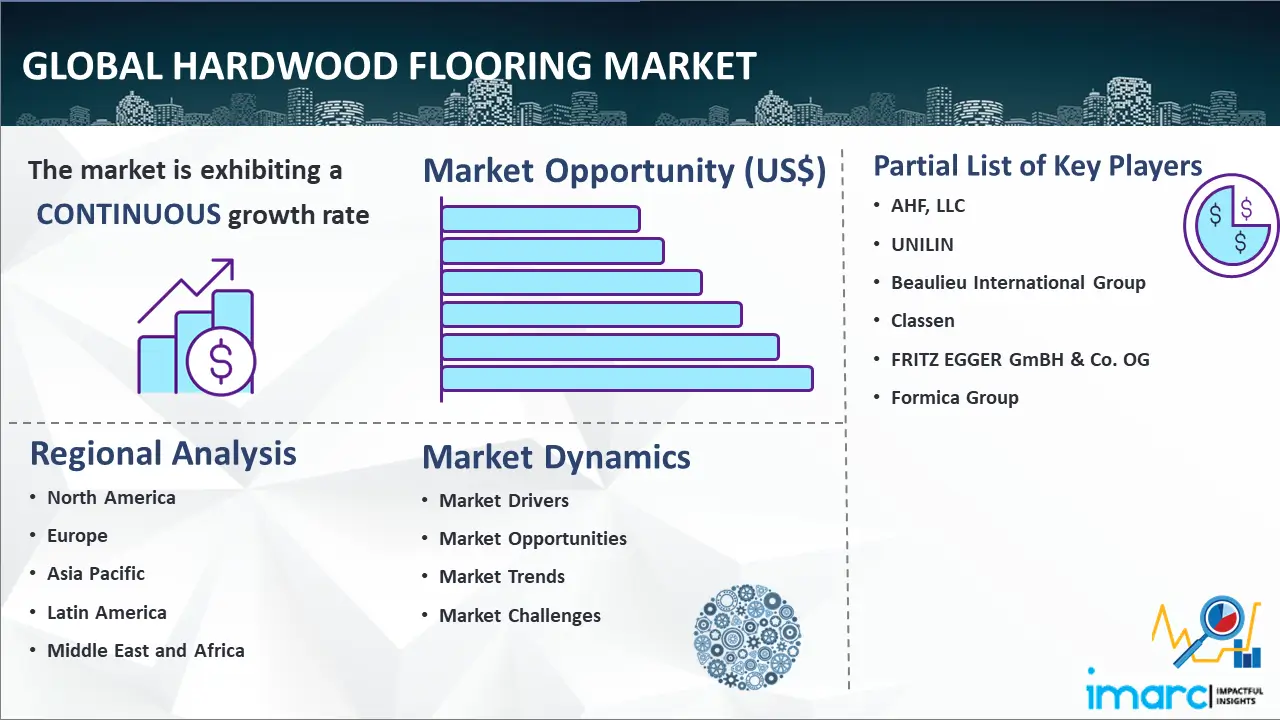Click the Market Opportunity (US$) heading
This screenshot has width=1280, height=720.
pyautogui.click(x=624, y=171)
